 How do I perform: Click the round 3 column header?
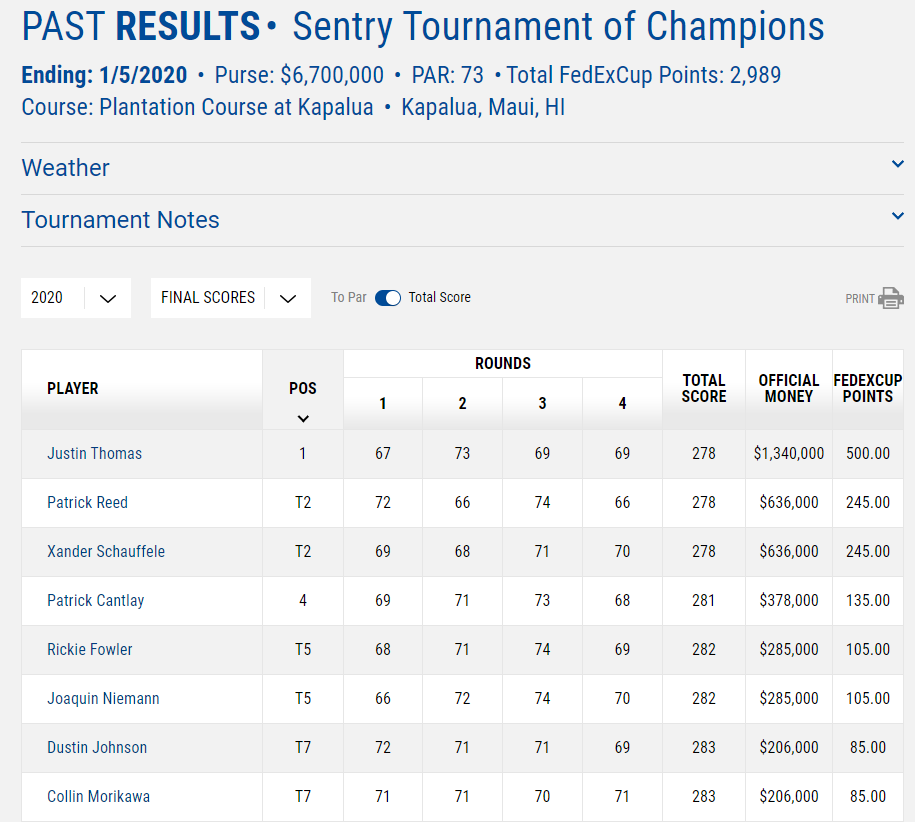coord(542,403)
